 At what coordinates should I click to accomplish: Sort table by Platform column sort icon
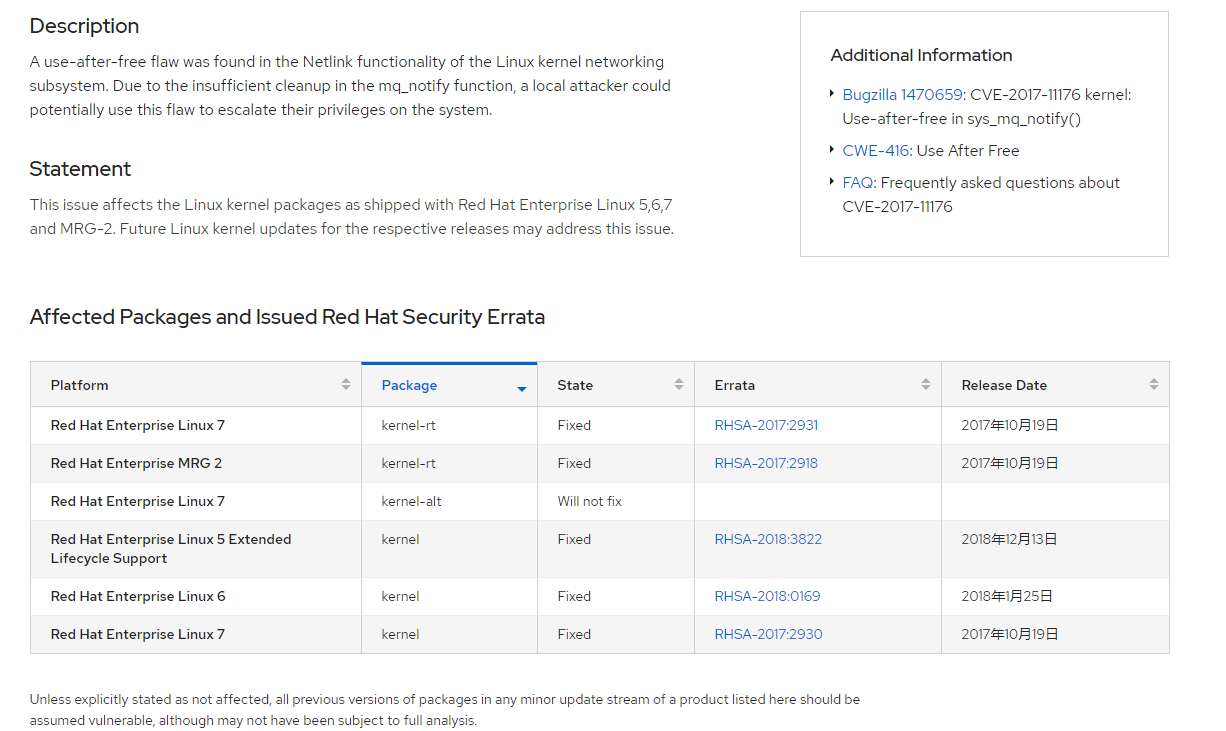[x=346, y=385]
